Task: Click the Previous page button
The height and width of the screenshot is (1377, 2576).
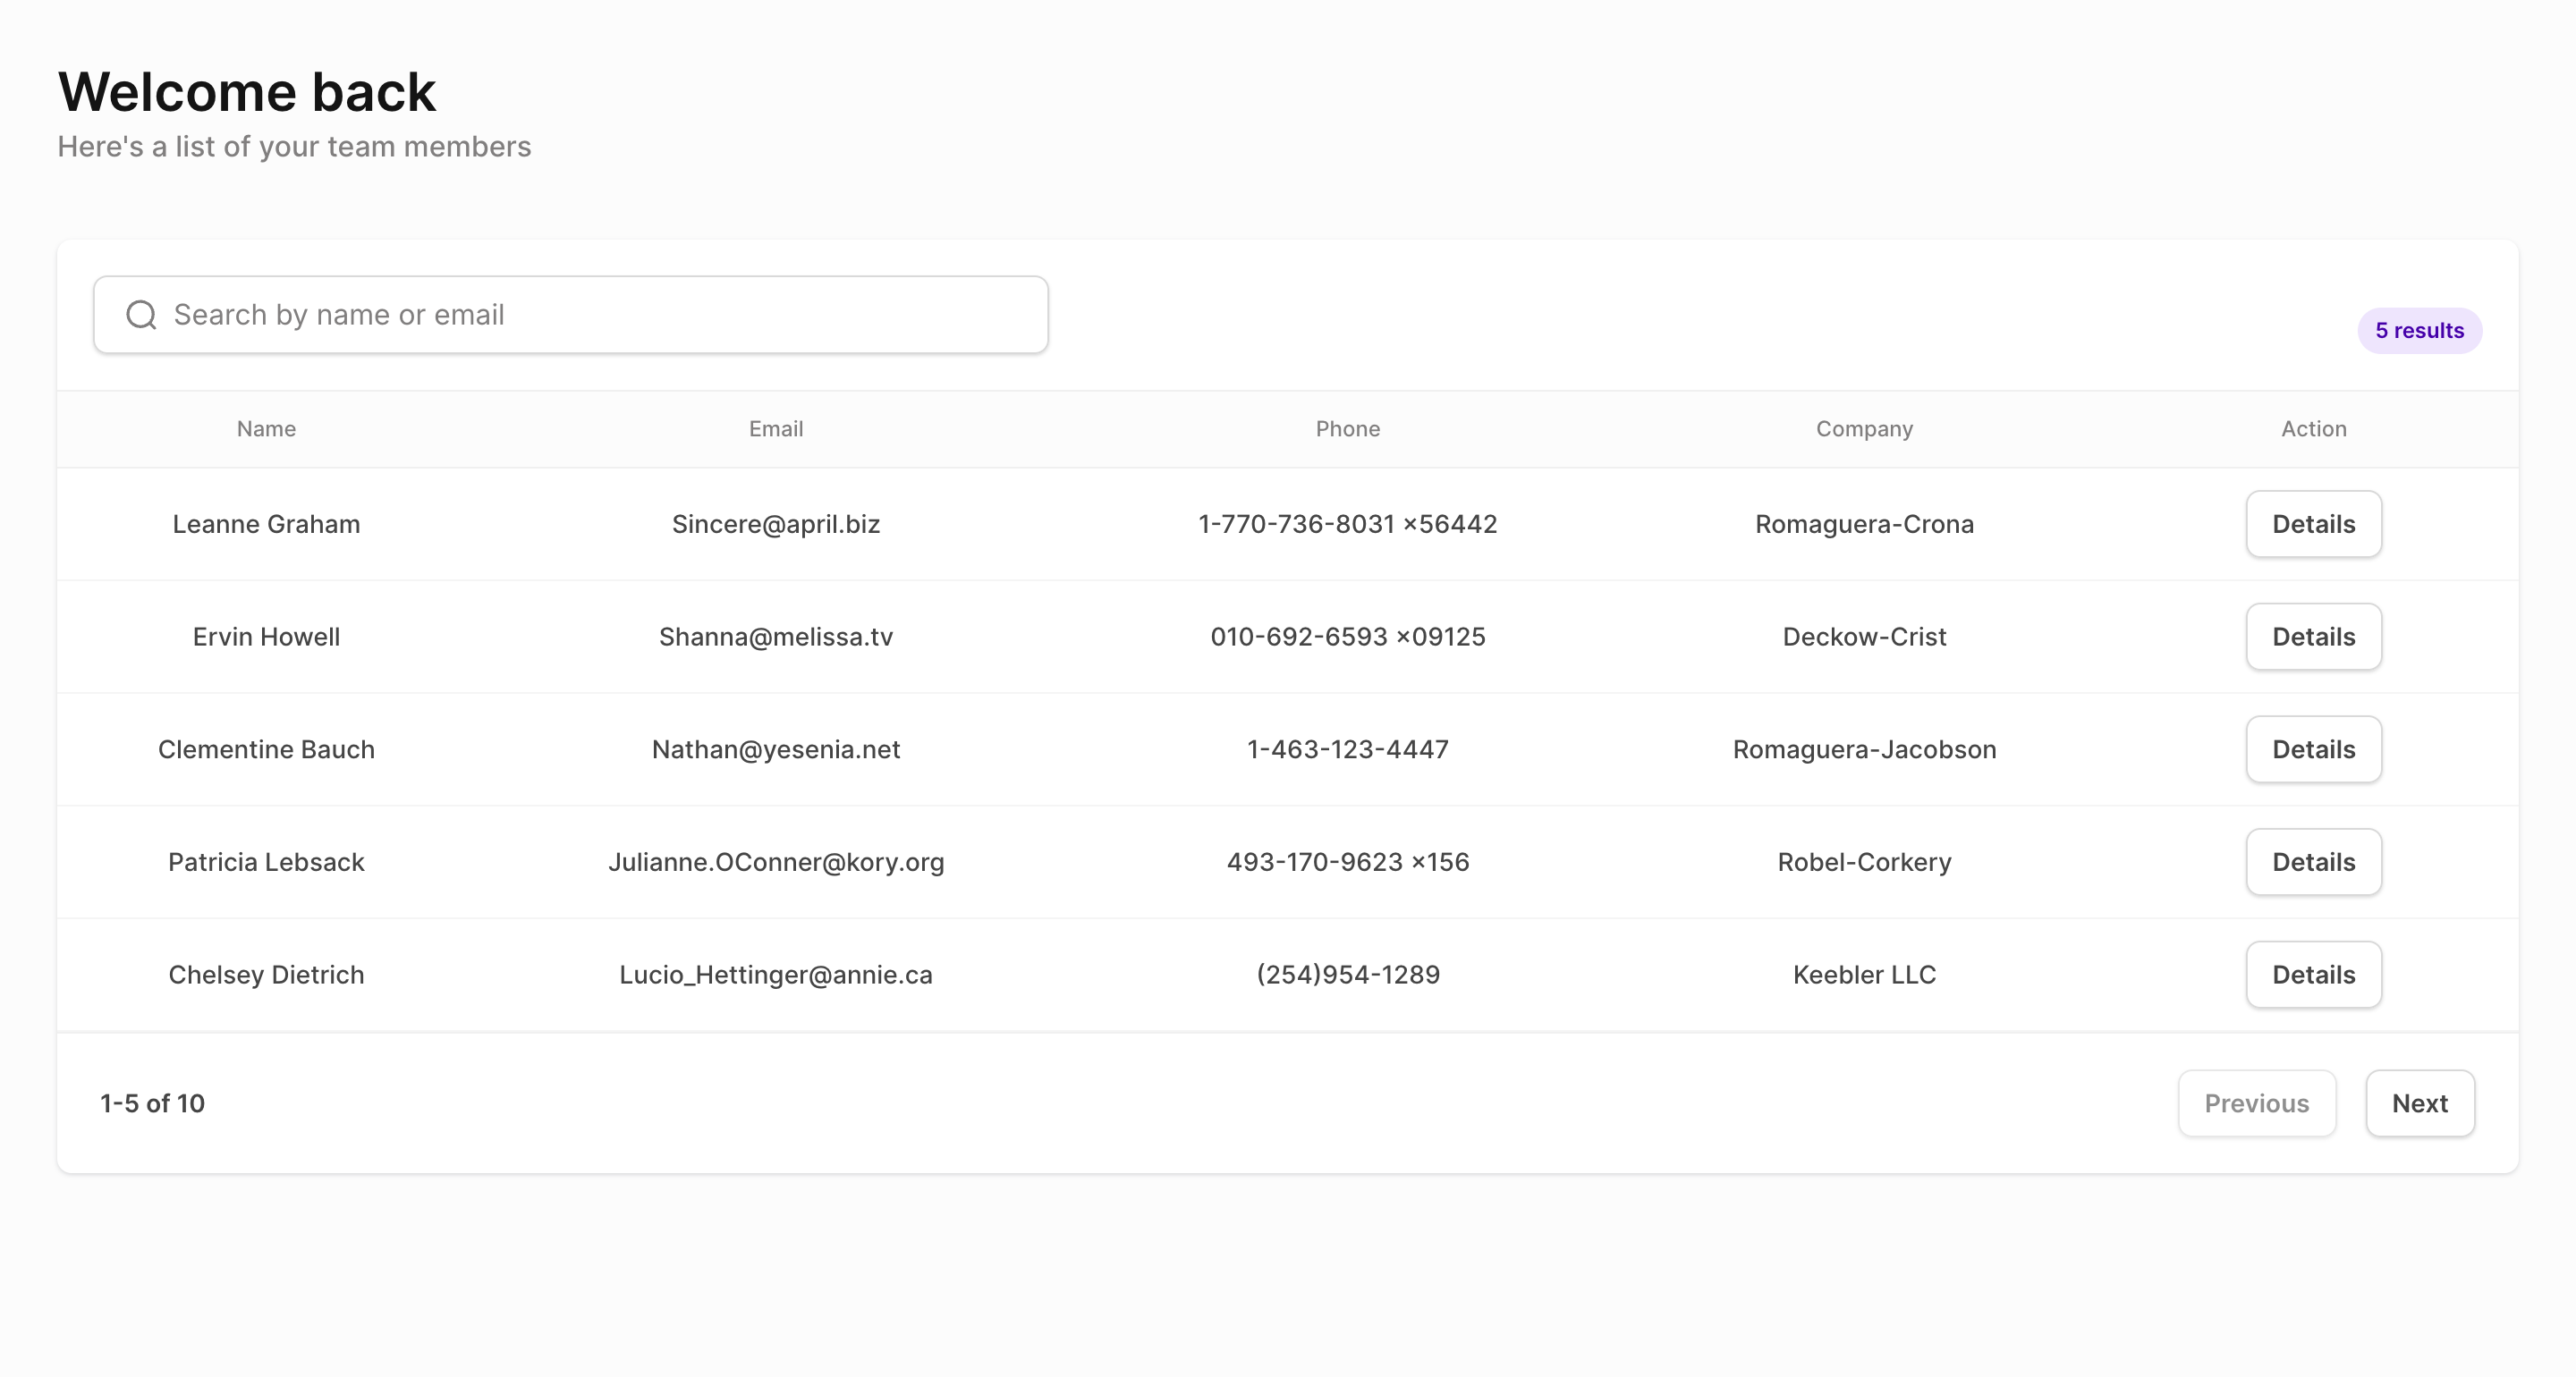Action: tap(2256, 1103)
